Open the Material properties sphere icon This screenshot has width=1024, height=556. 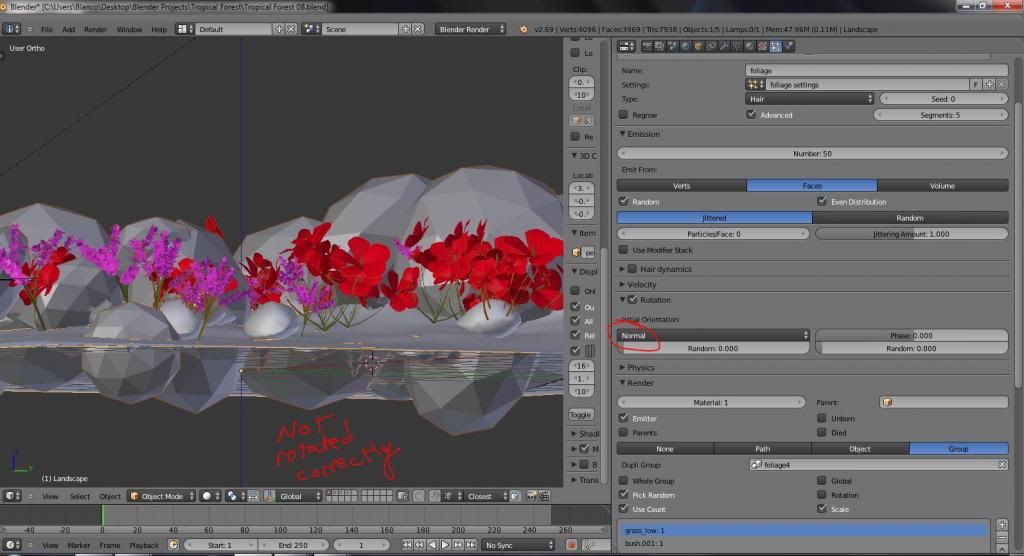(750, 46)
